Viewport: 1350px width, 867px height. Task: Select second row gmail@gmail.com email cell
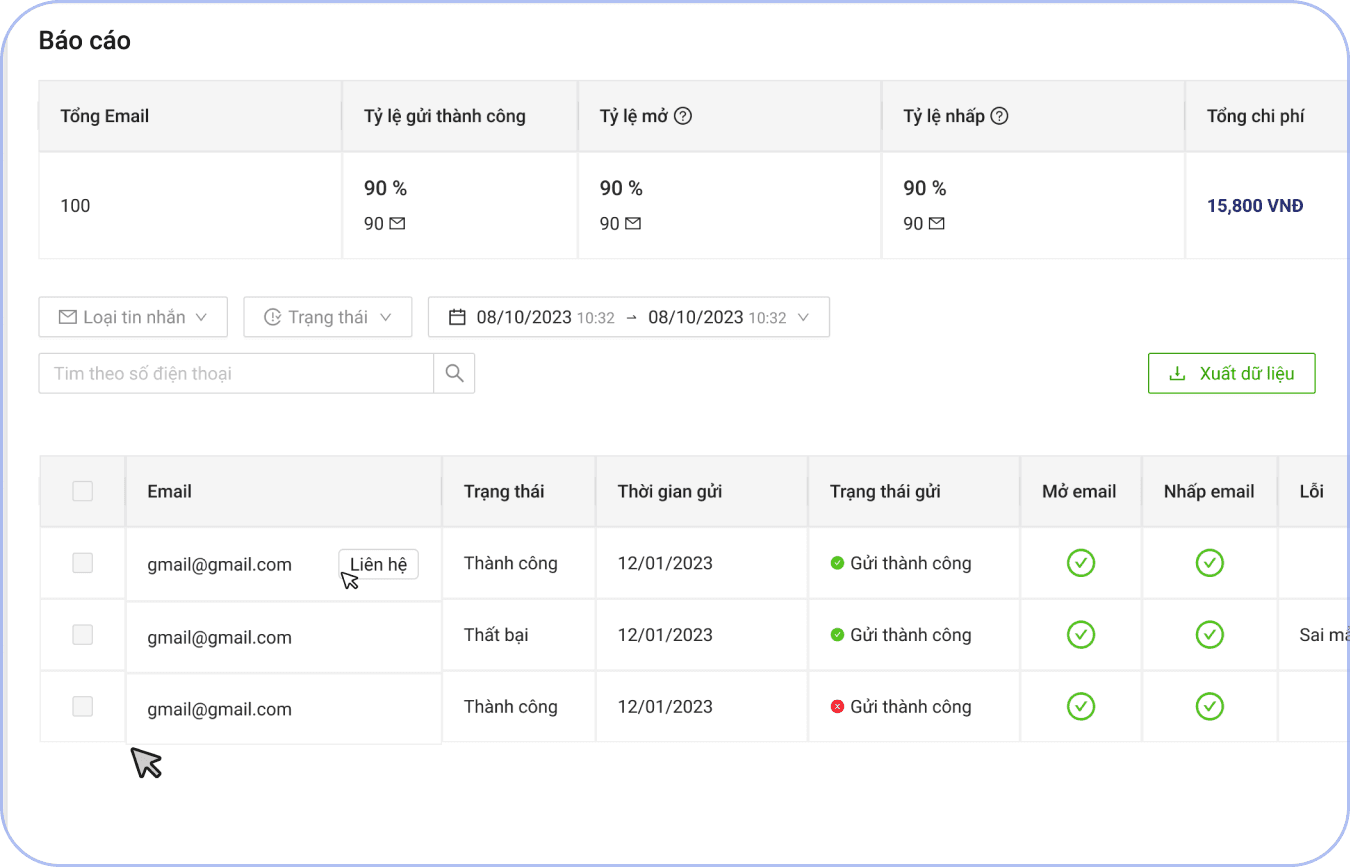coord(220,637)
